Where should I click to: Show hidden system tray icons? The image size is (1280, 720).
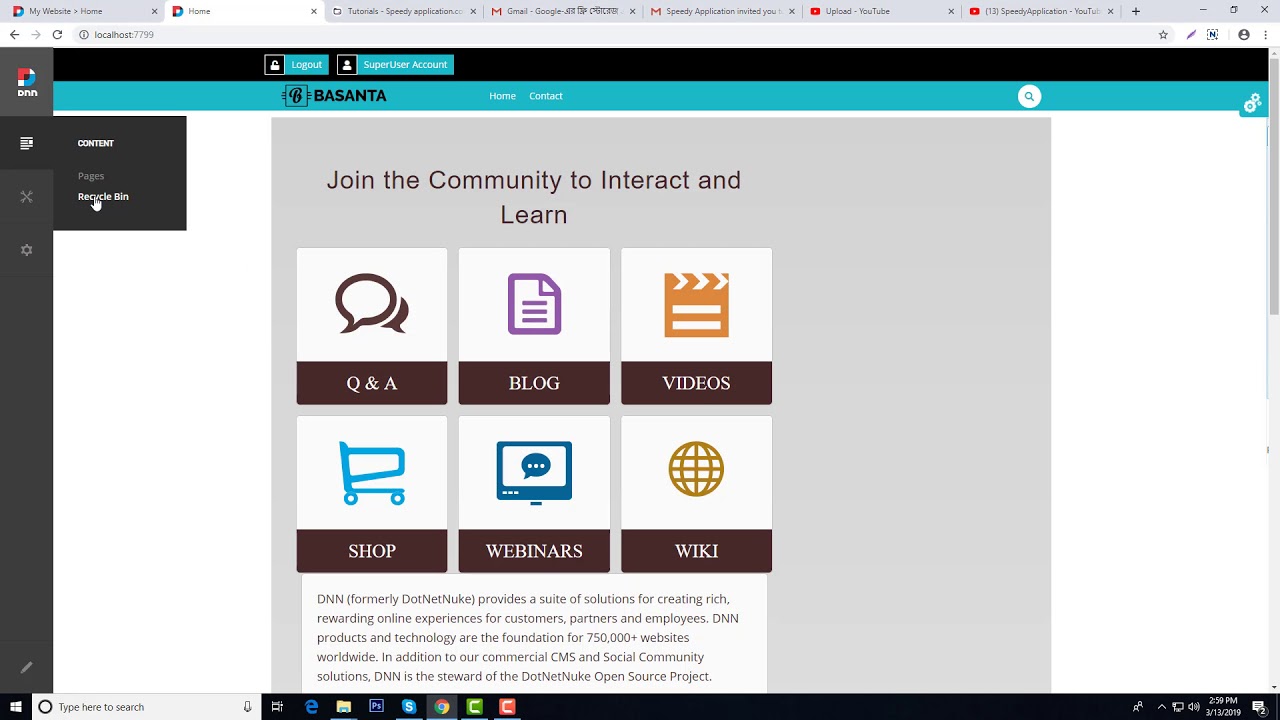(x=1161, y=707)
